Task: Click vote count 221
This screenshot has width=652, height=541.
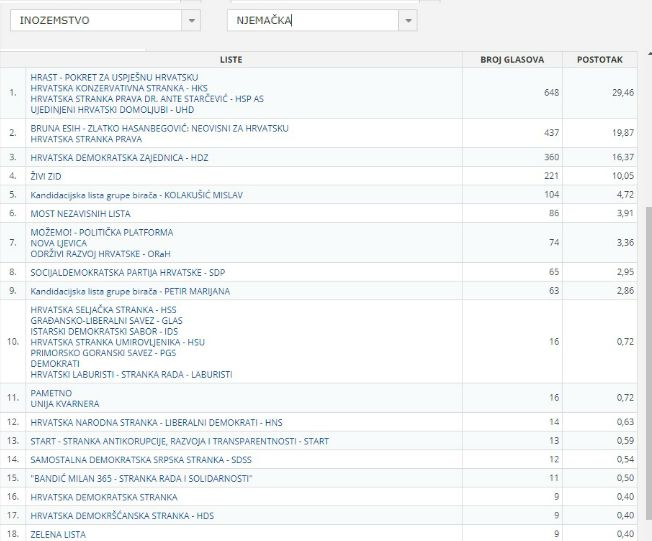Action: click(551, 176)
